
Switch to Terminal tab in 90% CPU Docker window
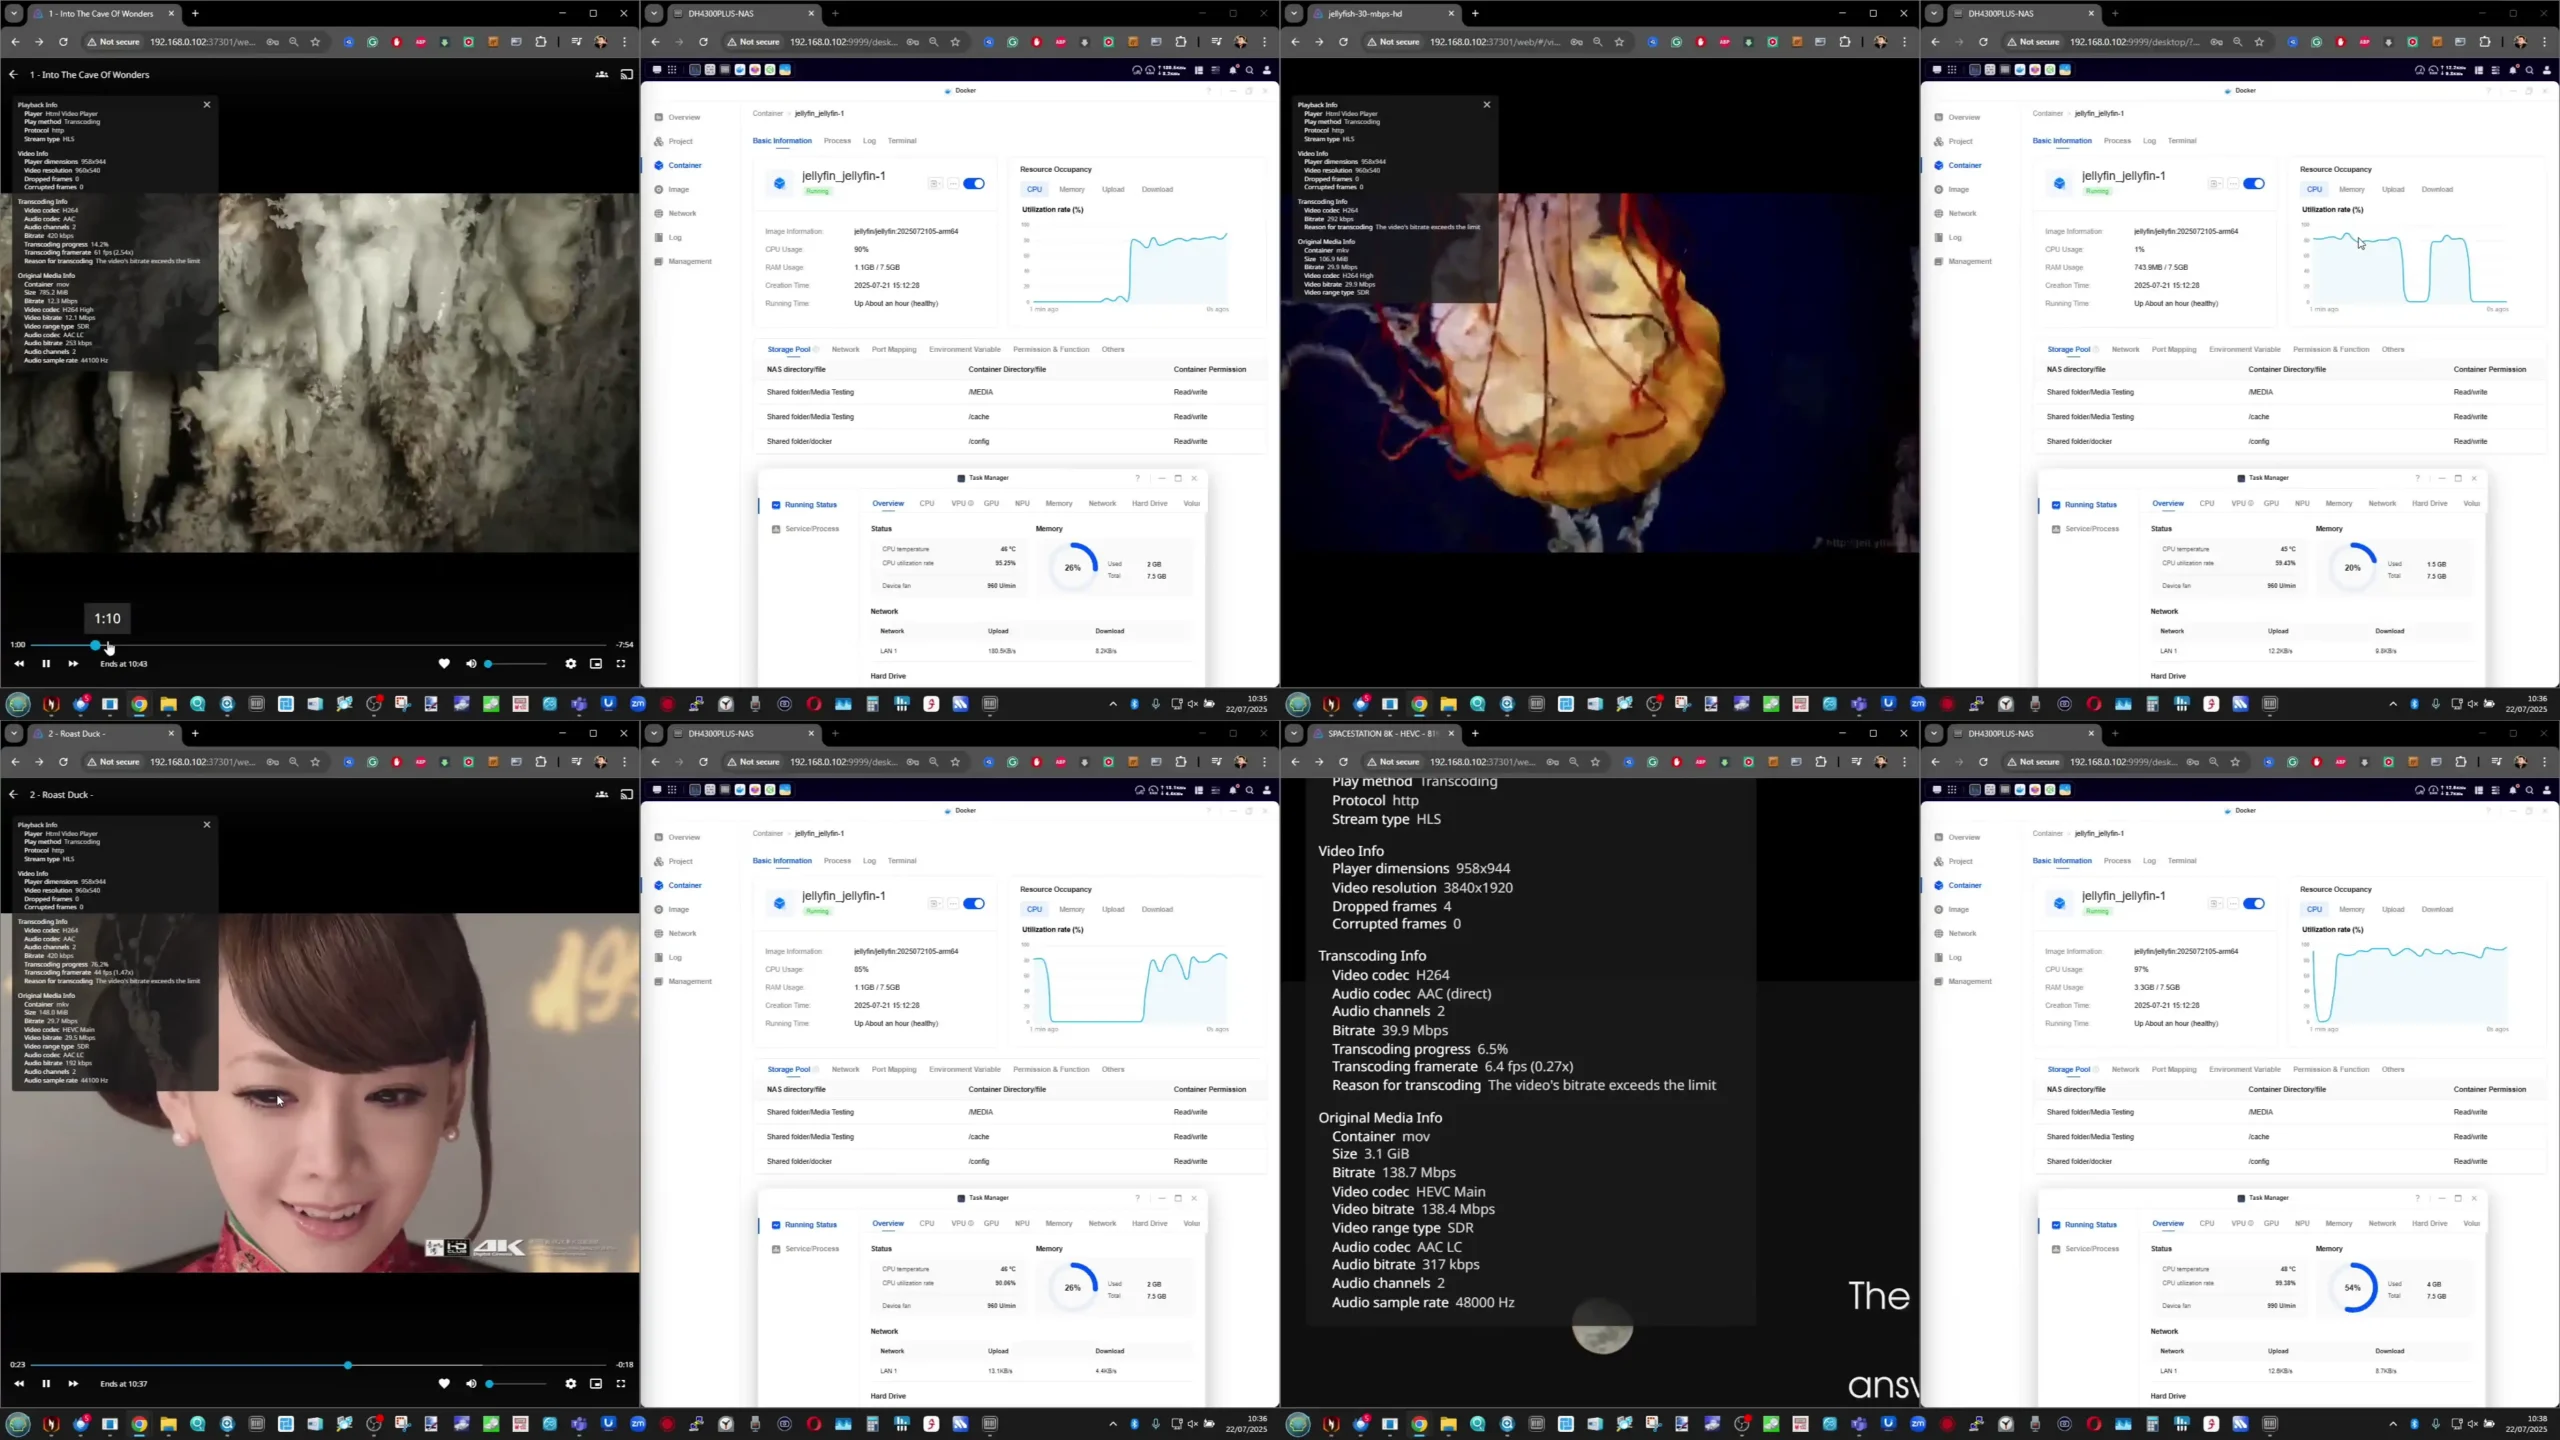902,141
